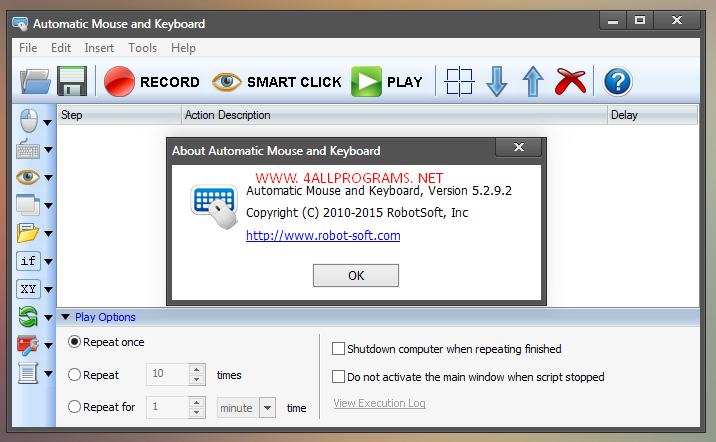Click OK in the About dialog

point(356,275)
